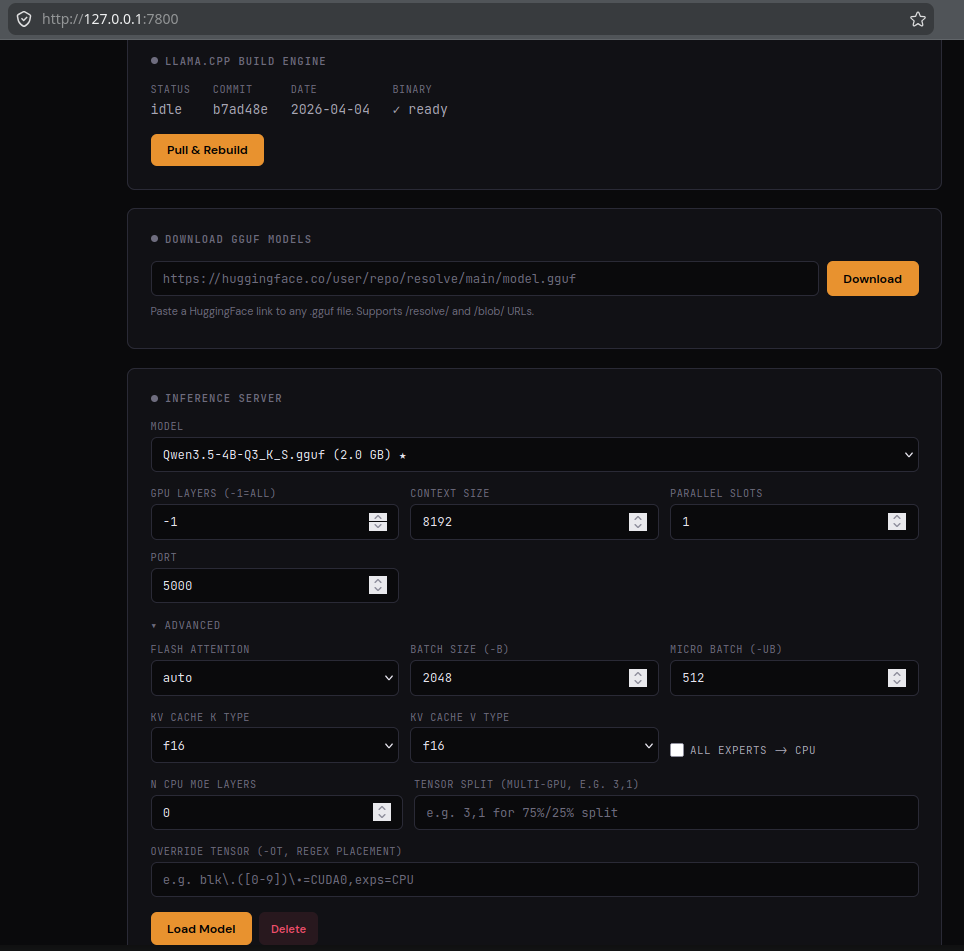Increase Context Size with the up arrow
Viewport: 964px width, 951px height.
pyautogui.click(x=638, y=517)
